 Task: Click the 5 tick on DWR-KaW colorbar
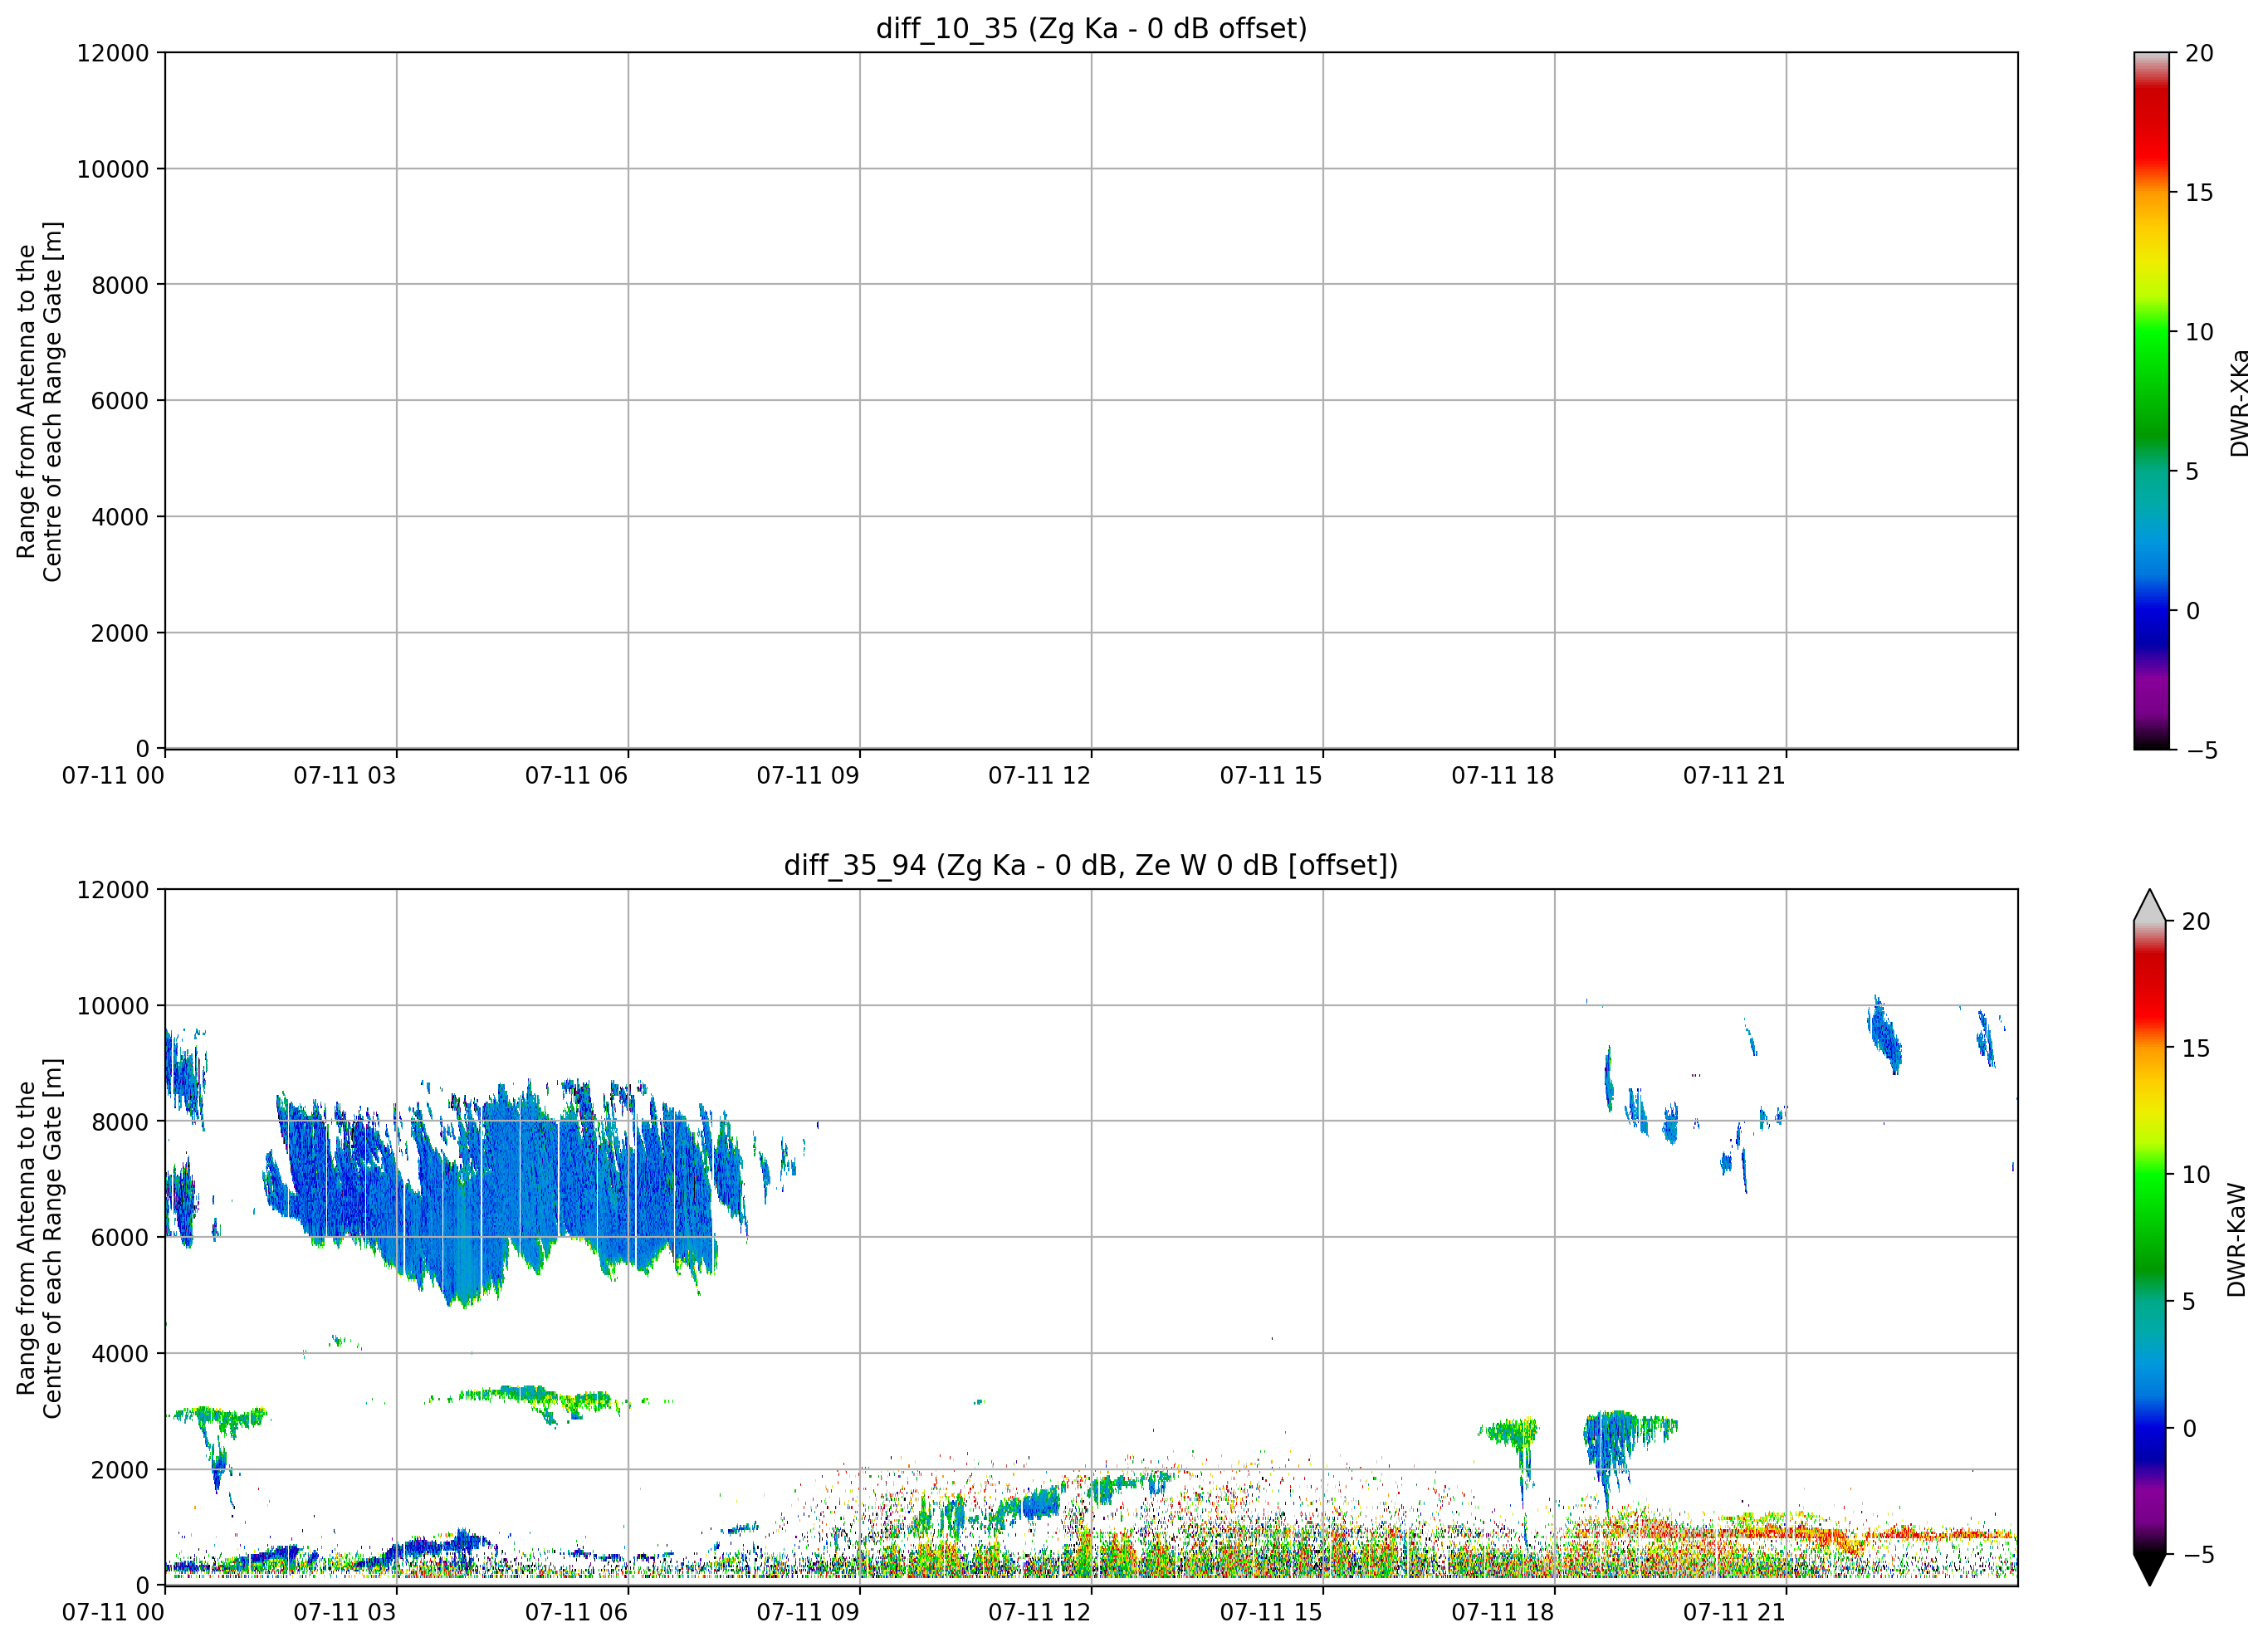tap(2188, 1301)
